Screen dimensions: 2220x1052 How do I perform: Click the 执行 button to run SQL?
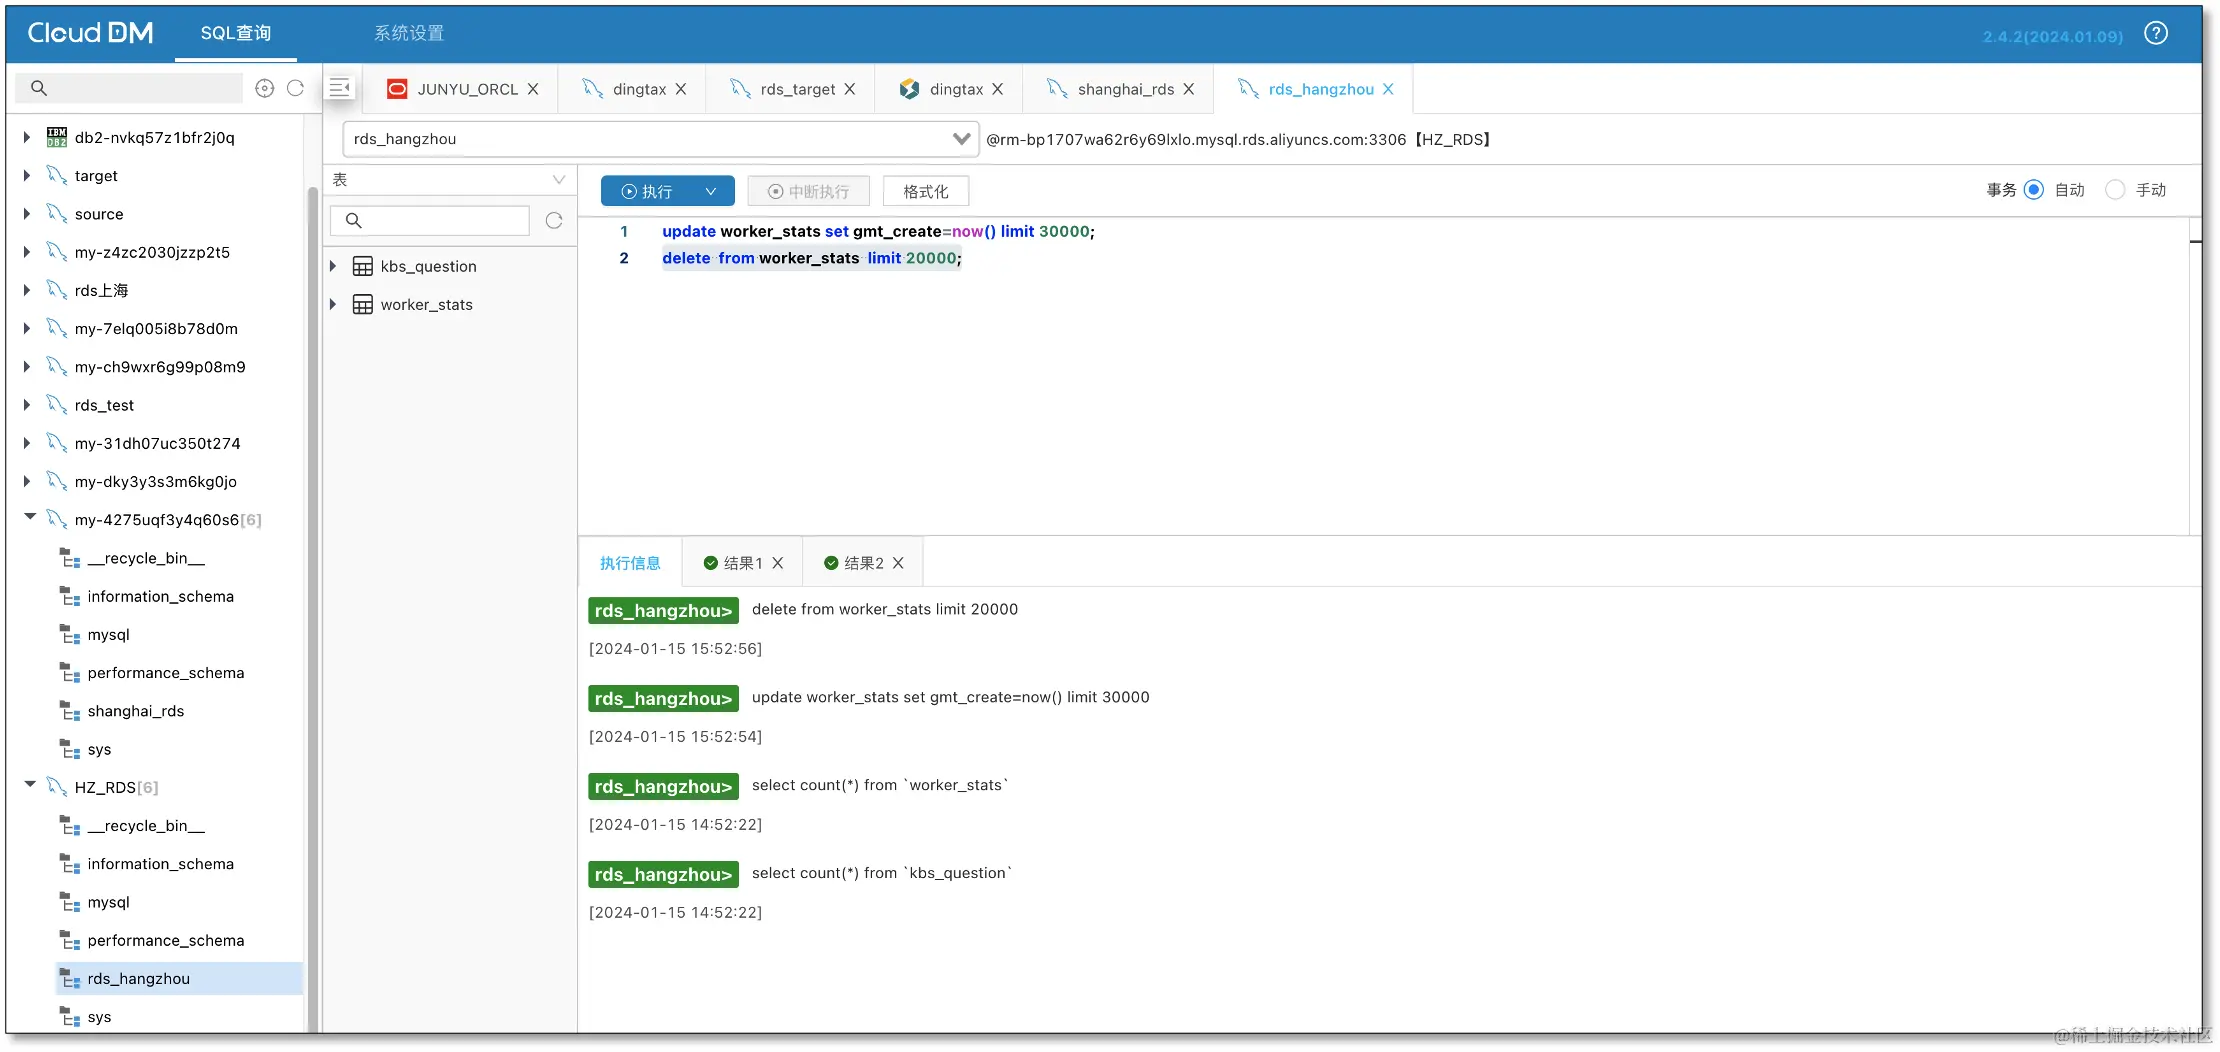point(655,190)
